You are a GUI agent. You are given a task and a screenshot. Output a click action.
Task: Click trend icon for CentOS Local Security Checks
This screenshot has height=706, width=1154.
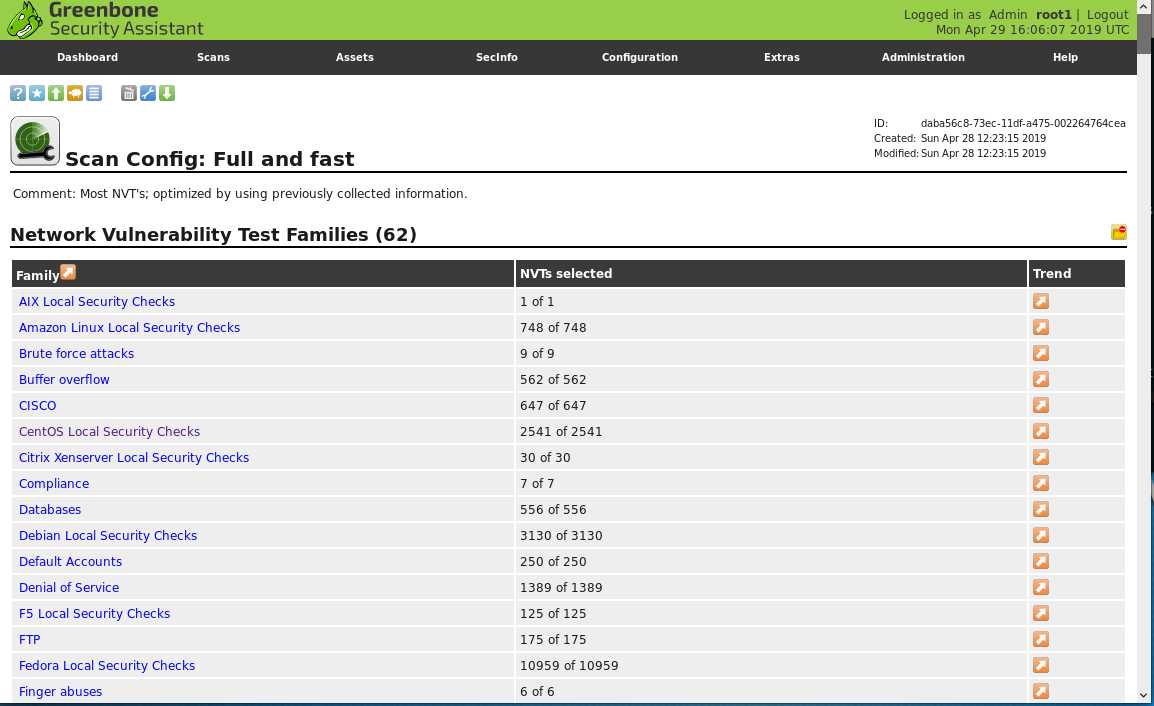click(1041, 431)
